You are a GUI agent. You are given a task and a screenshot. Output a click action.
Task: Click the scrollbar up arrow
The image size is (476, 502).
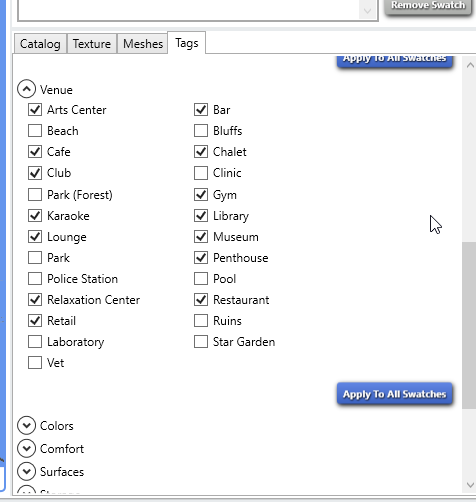tap(470, 65)
